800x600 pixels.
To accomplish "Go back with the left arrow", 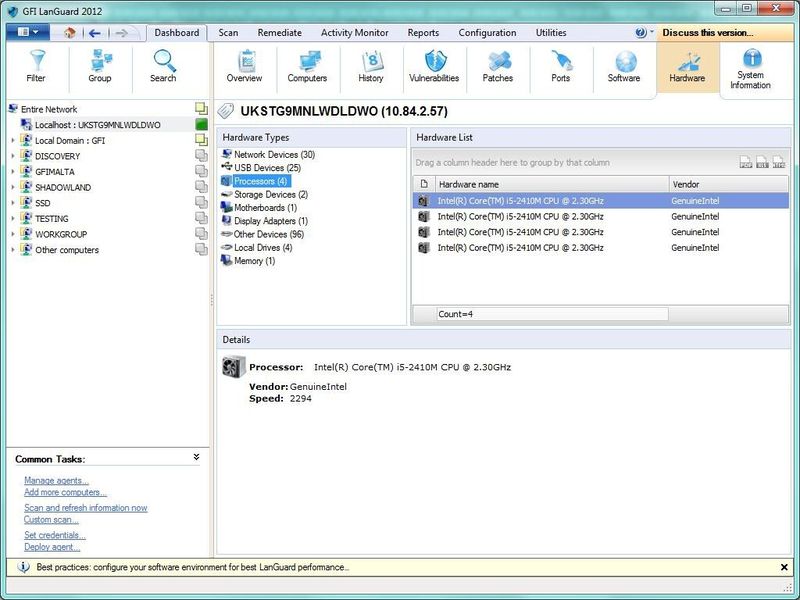I will click(94, 33).
